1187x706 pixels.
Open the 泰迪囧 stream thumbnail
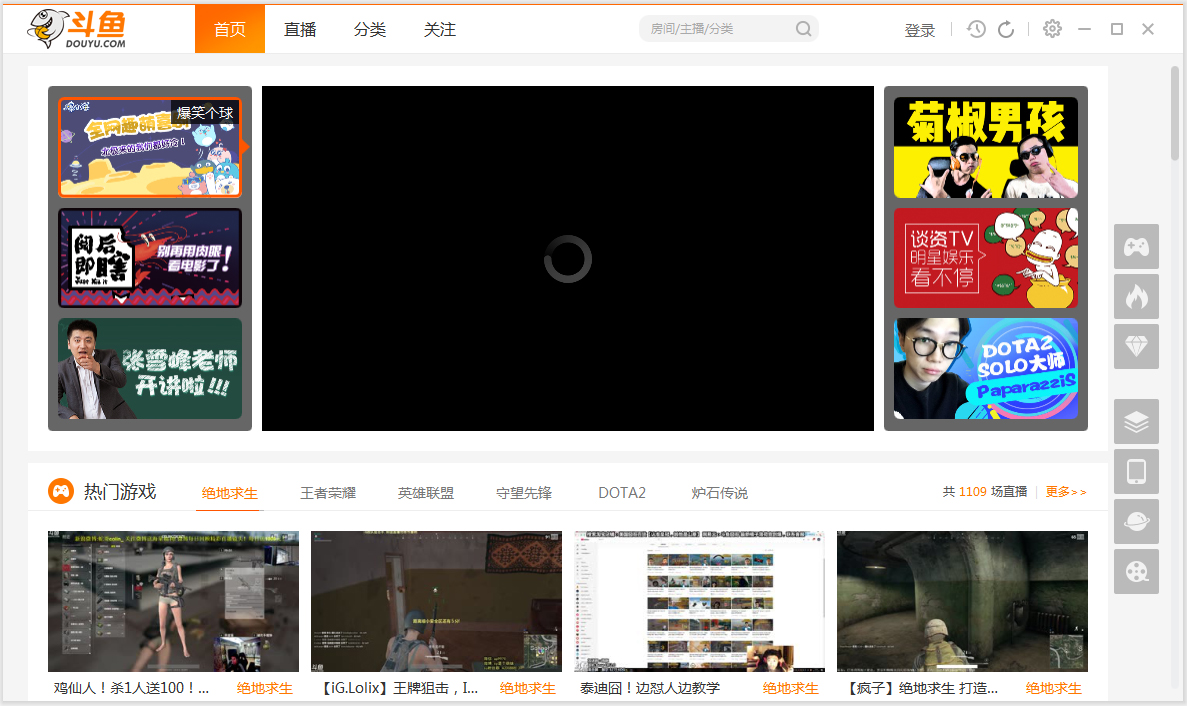pyautogui.click(x=699, y=601)
